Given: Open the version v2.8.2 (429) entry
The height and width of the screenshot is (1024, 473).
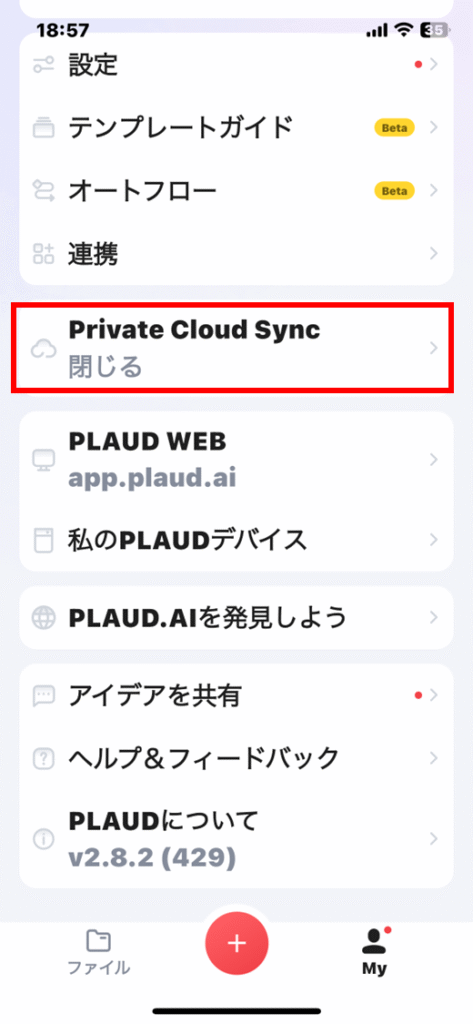Looking at the screenshot, I should [x=152, y=858].
